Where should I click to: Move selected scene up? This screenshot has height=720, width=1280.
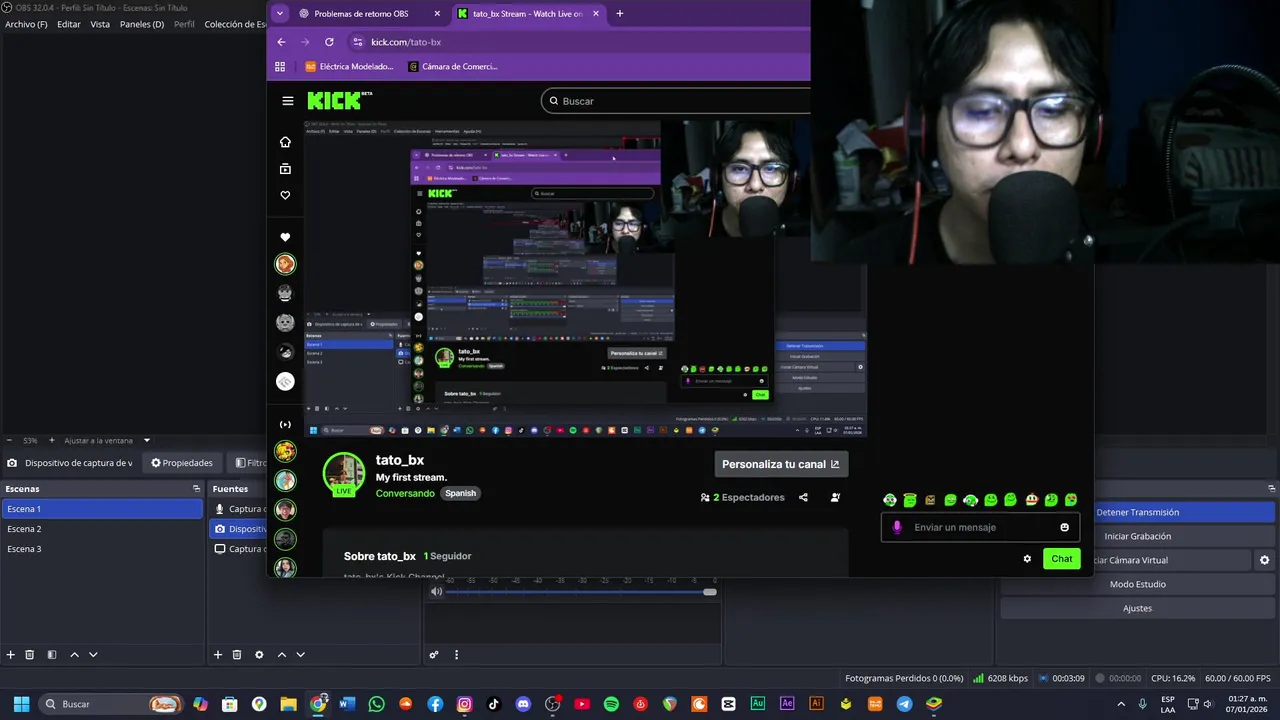click(74, 655)
